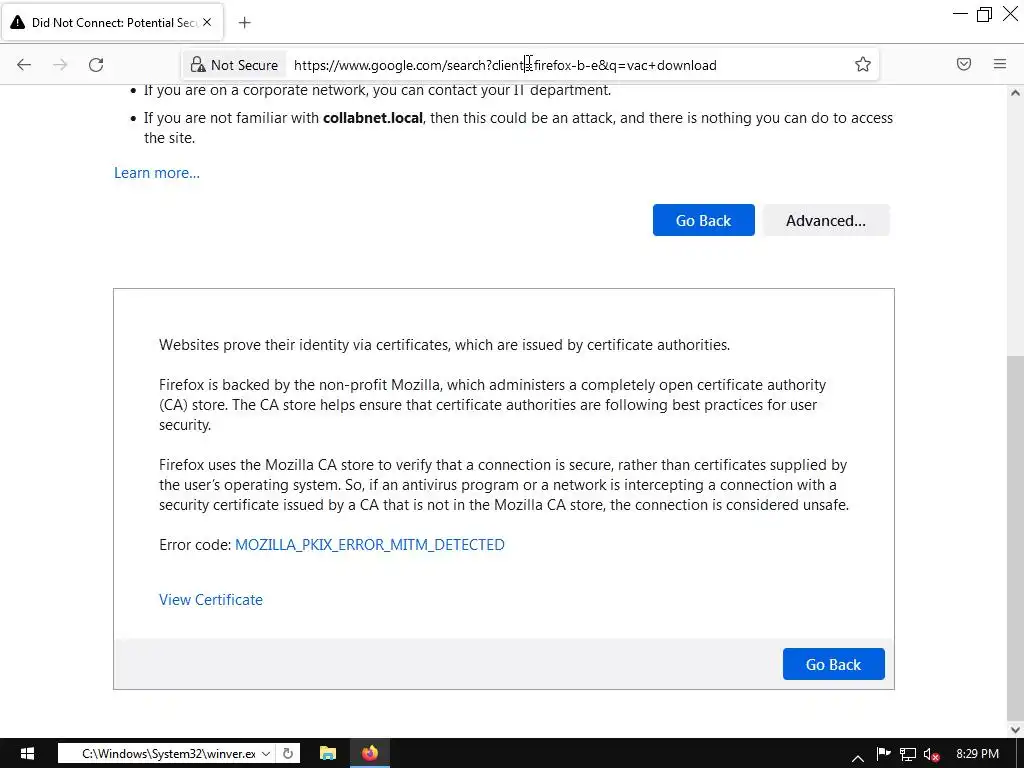Click Go Back in the advanced panel

(x=833, y=664)
